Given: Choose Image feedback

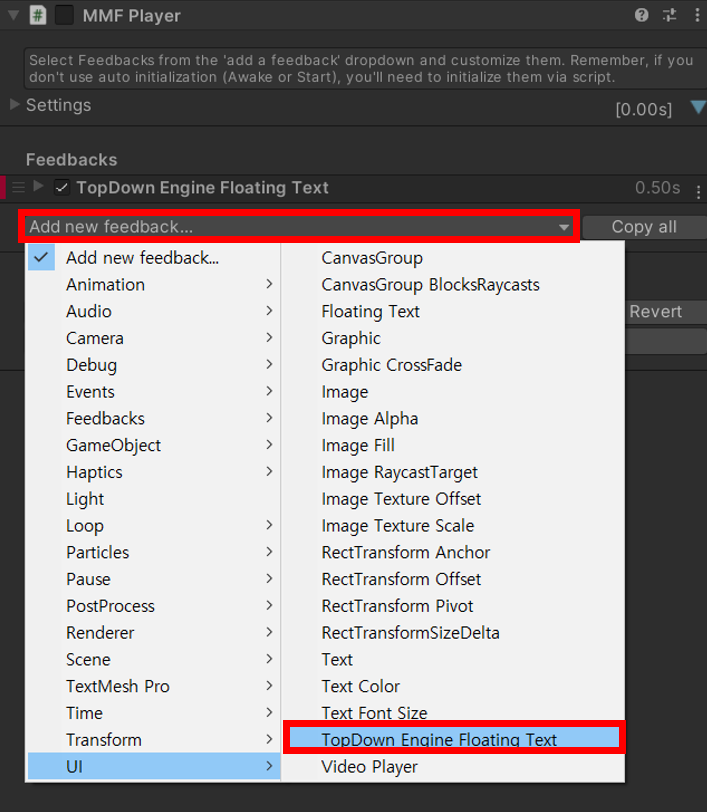Looking at the screenshot, I should 453,392.
